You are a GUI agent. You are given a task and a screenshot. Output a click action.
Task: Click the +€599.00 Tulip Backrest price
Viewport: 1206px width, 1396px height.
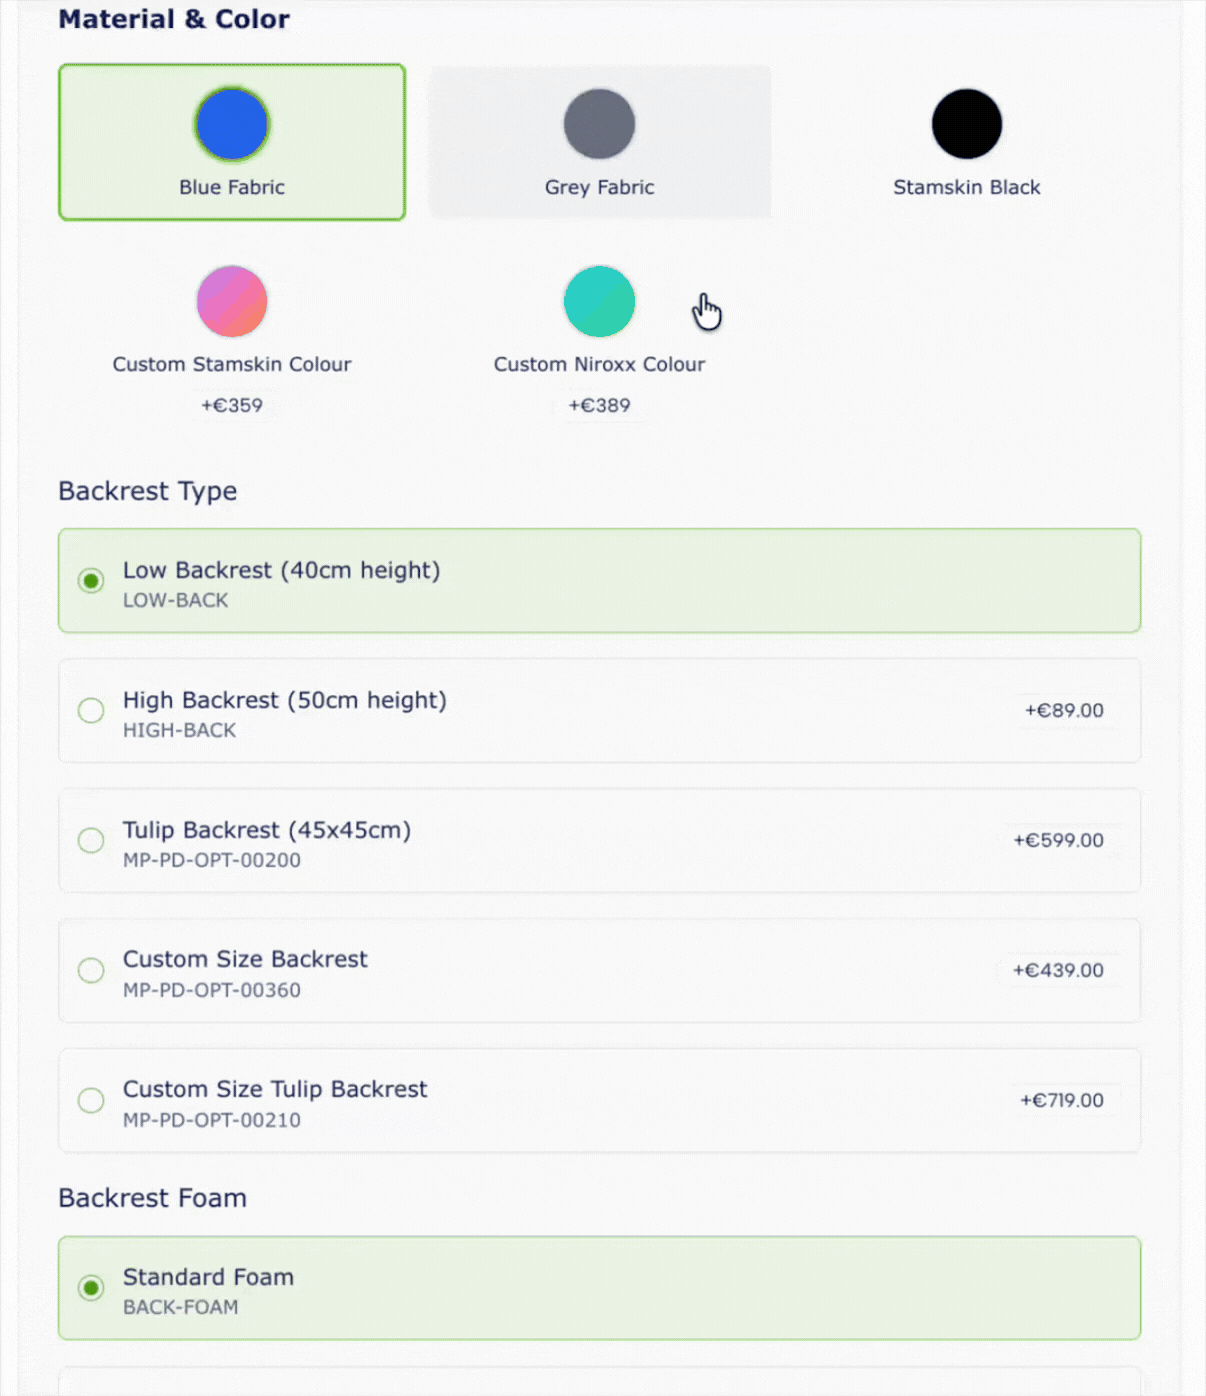[x=1058, y=841]
